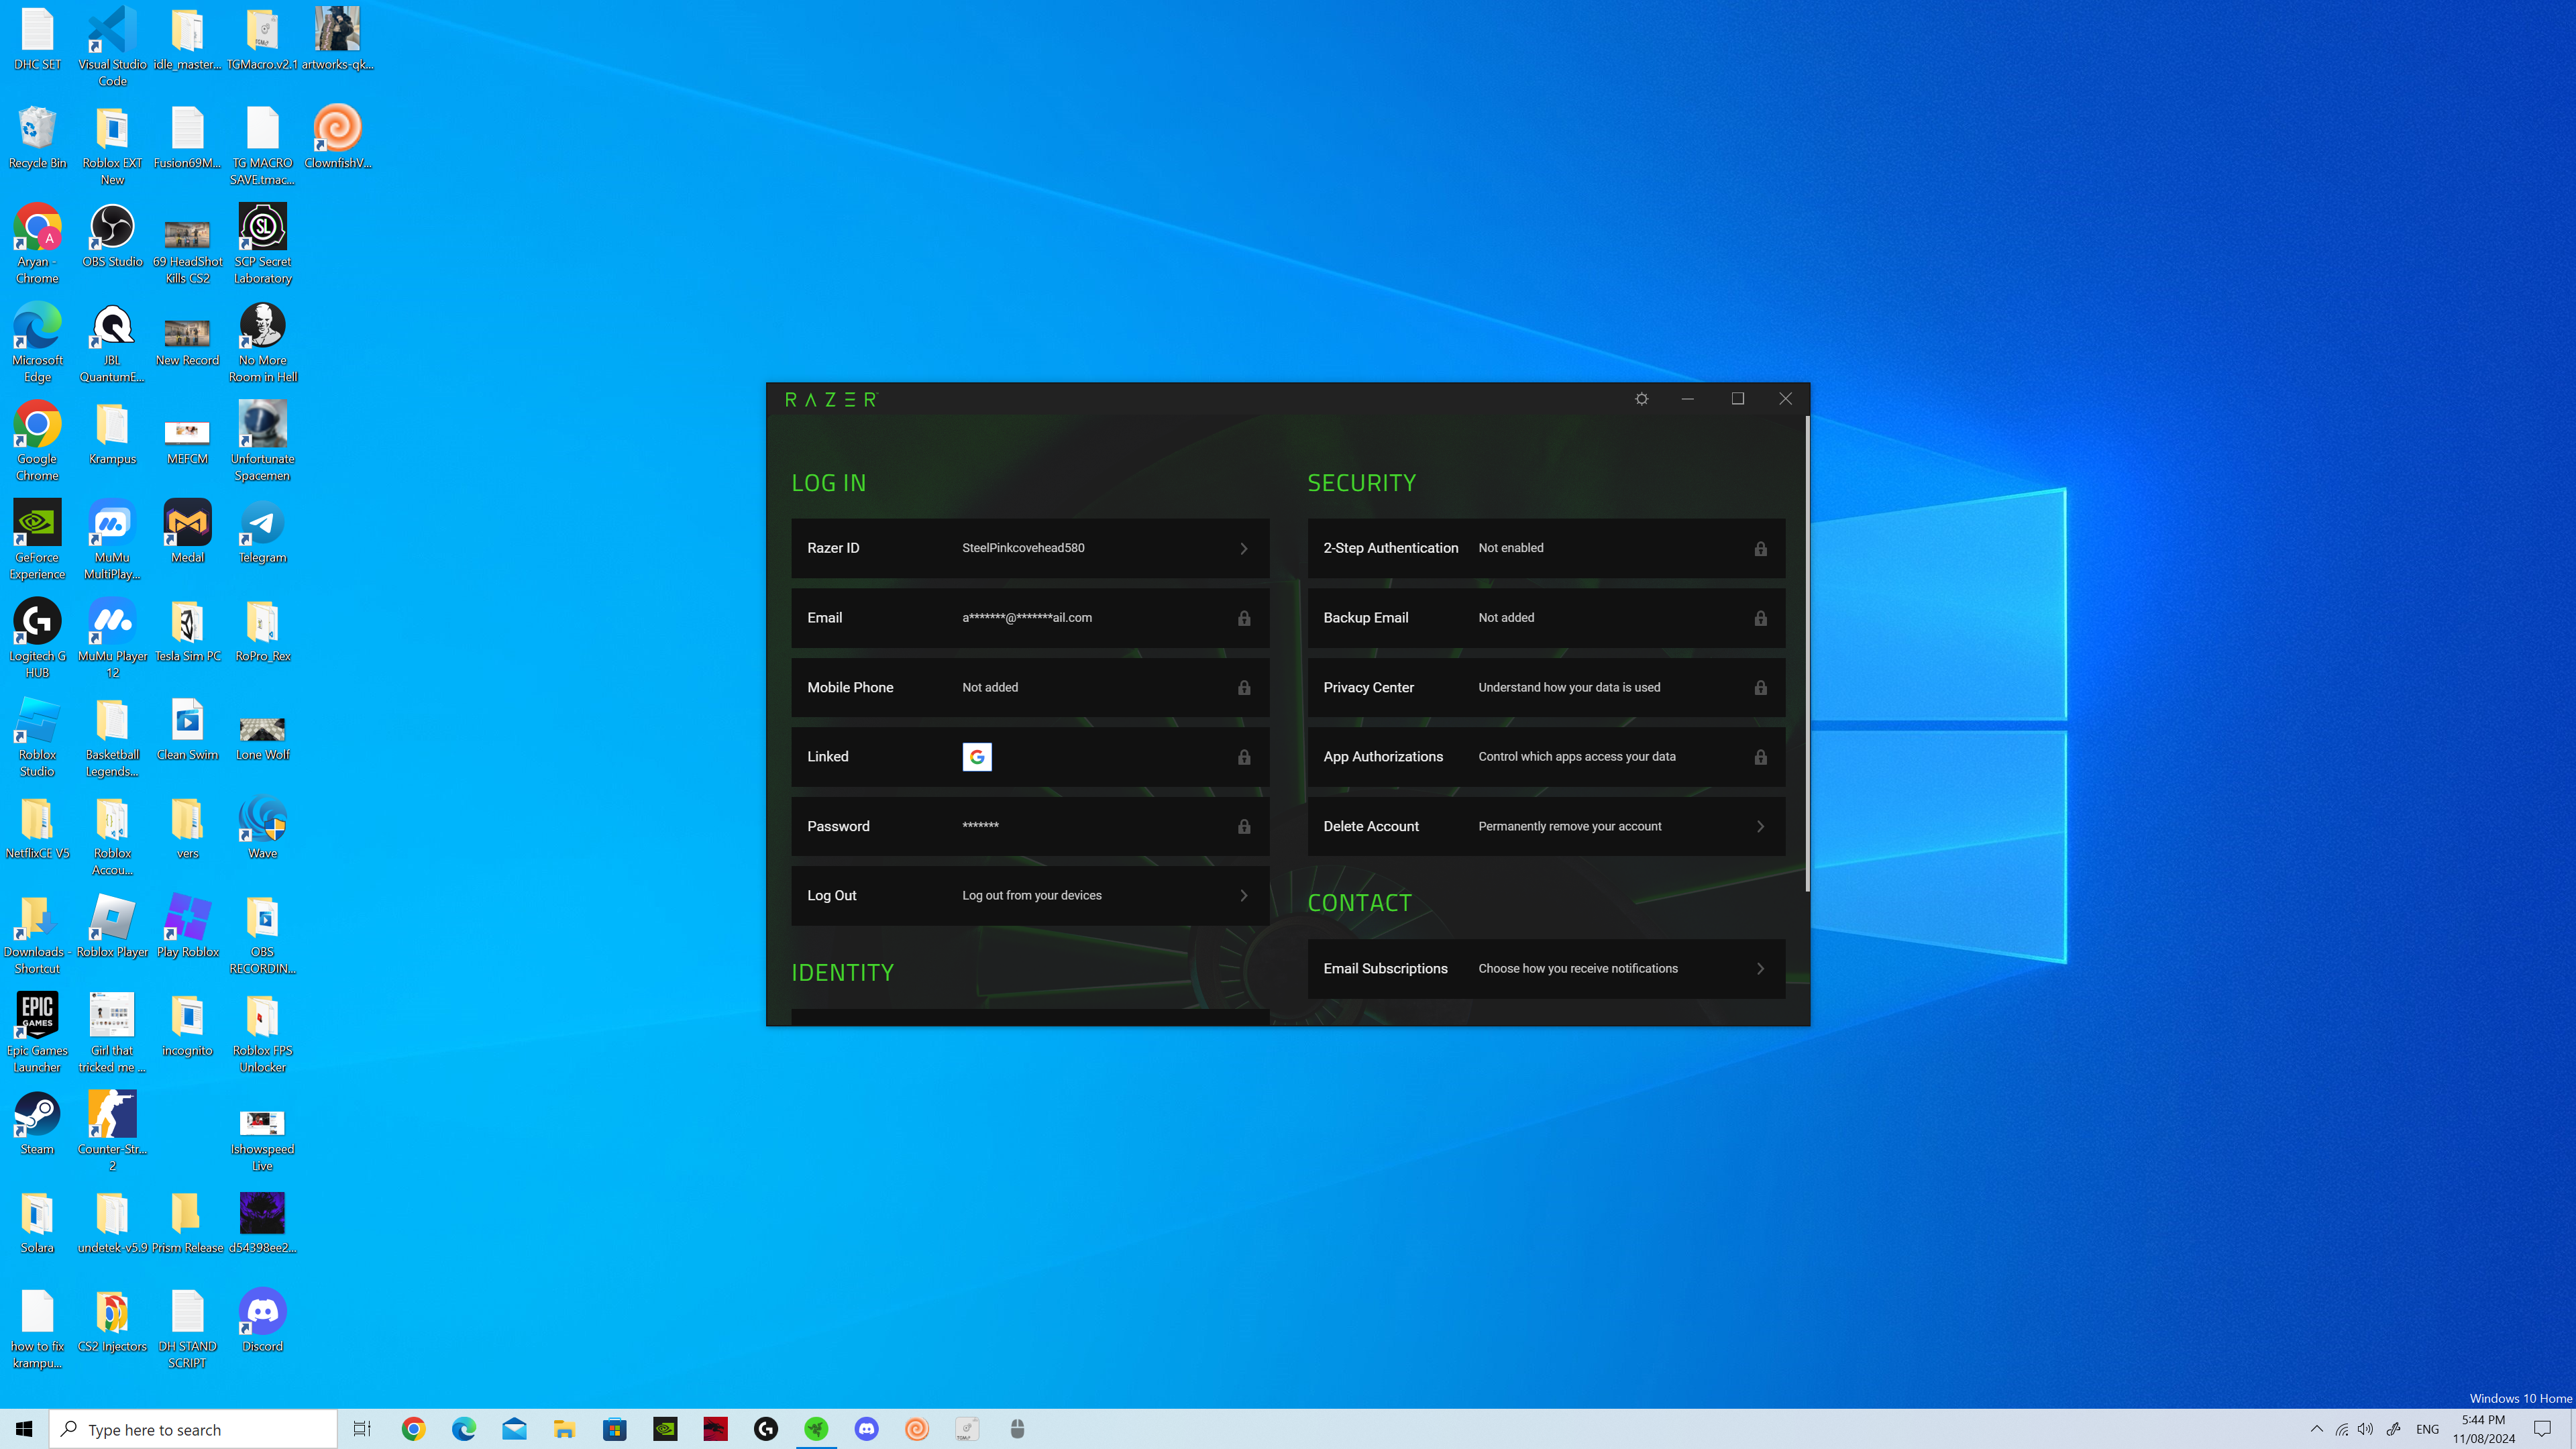Expand Log Out row arrow
The width and height of the screenshot is (2576, 1449).
coord(1243,896)
